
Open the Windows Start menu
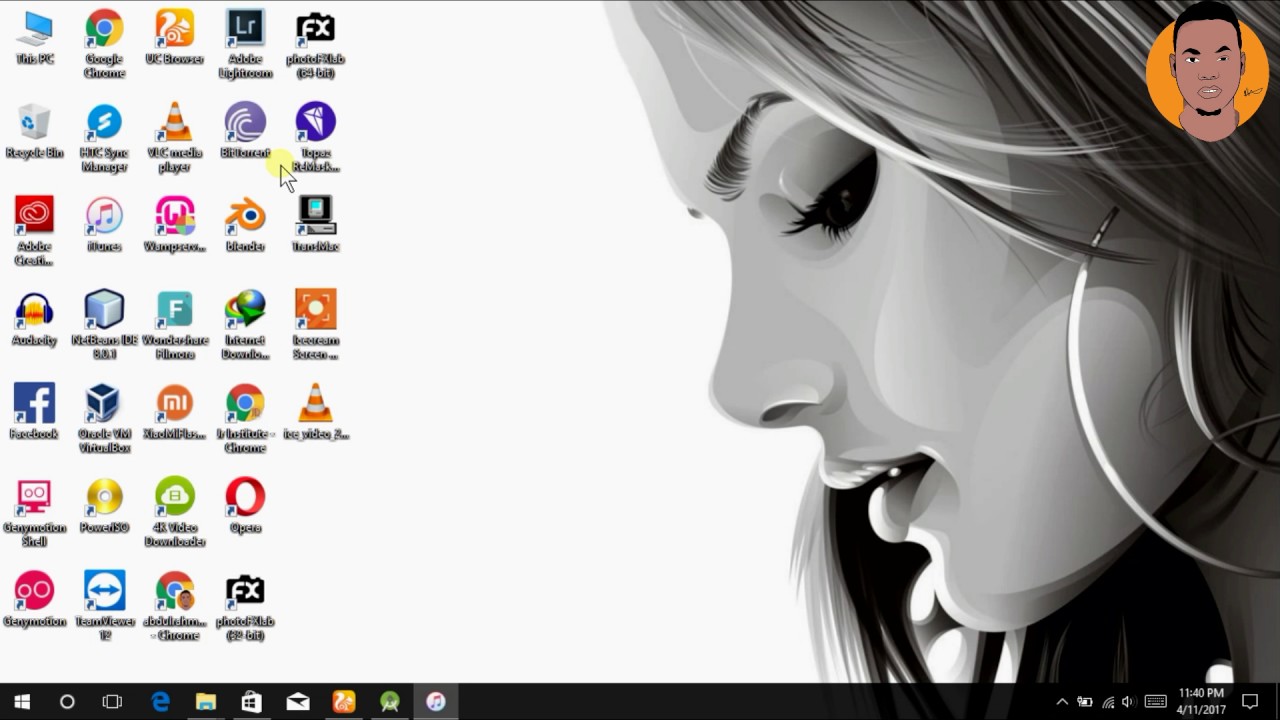[x=22, y=702]
